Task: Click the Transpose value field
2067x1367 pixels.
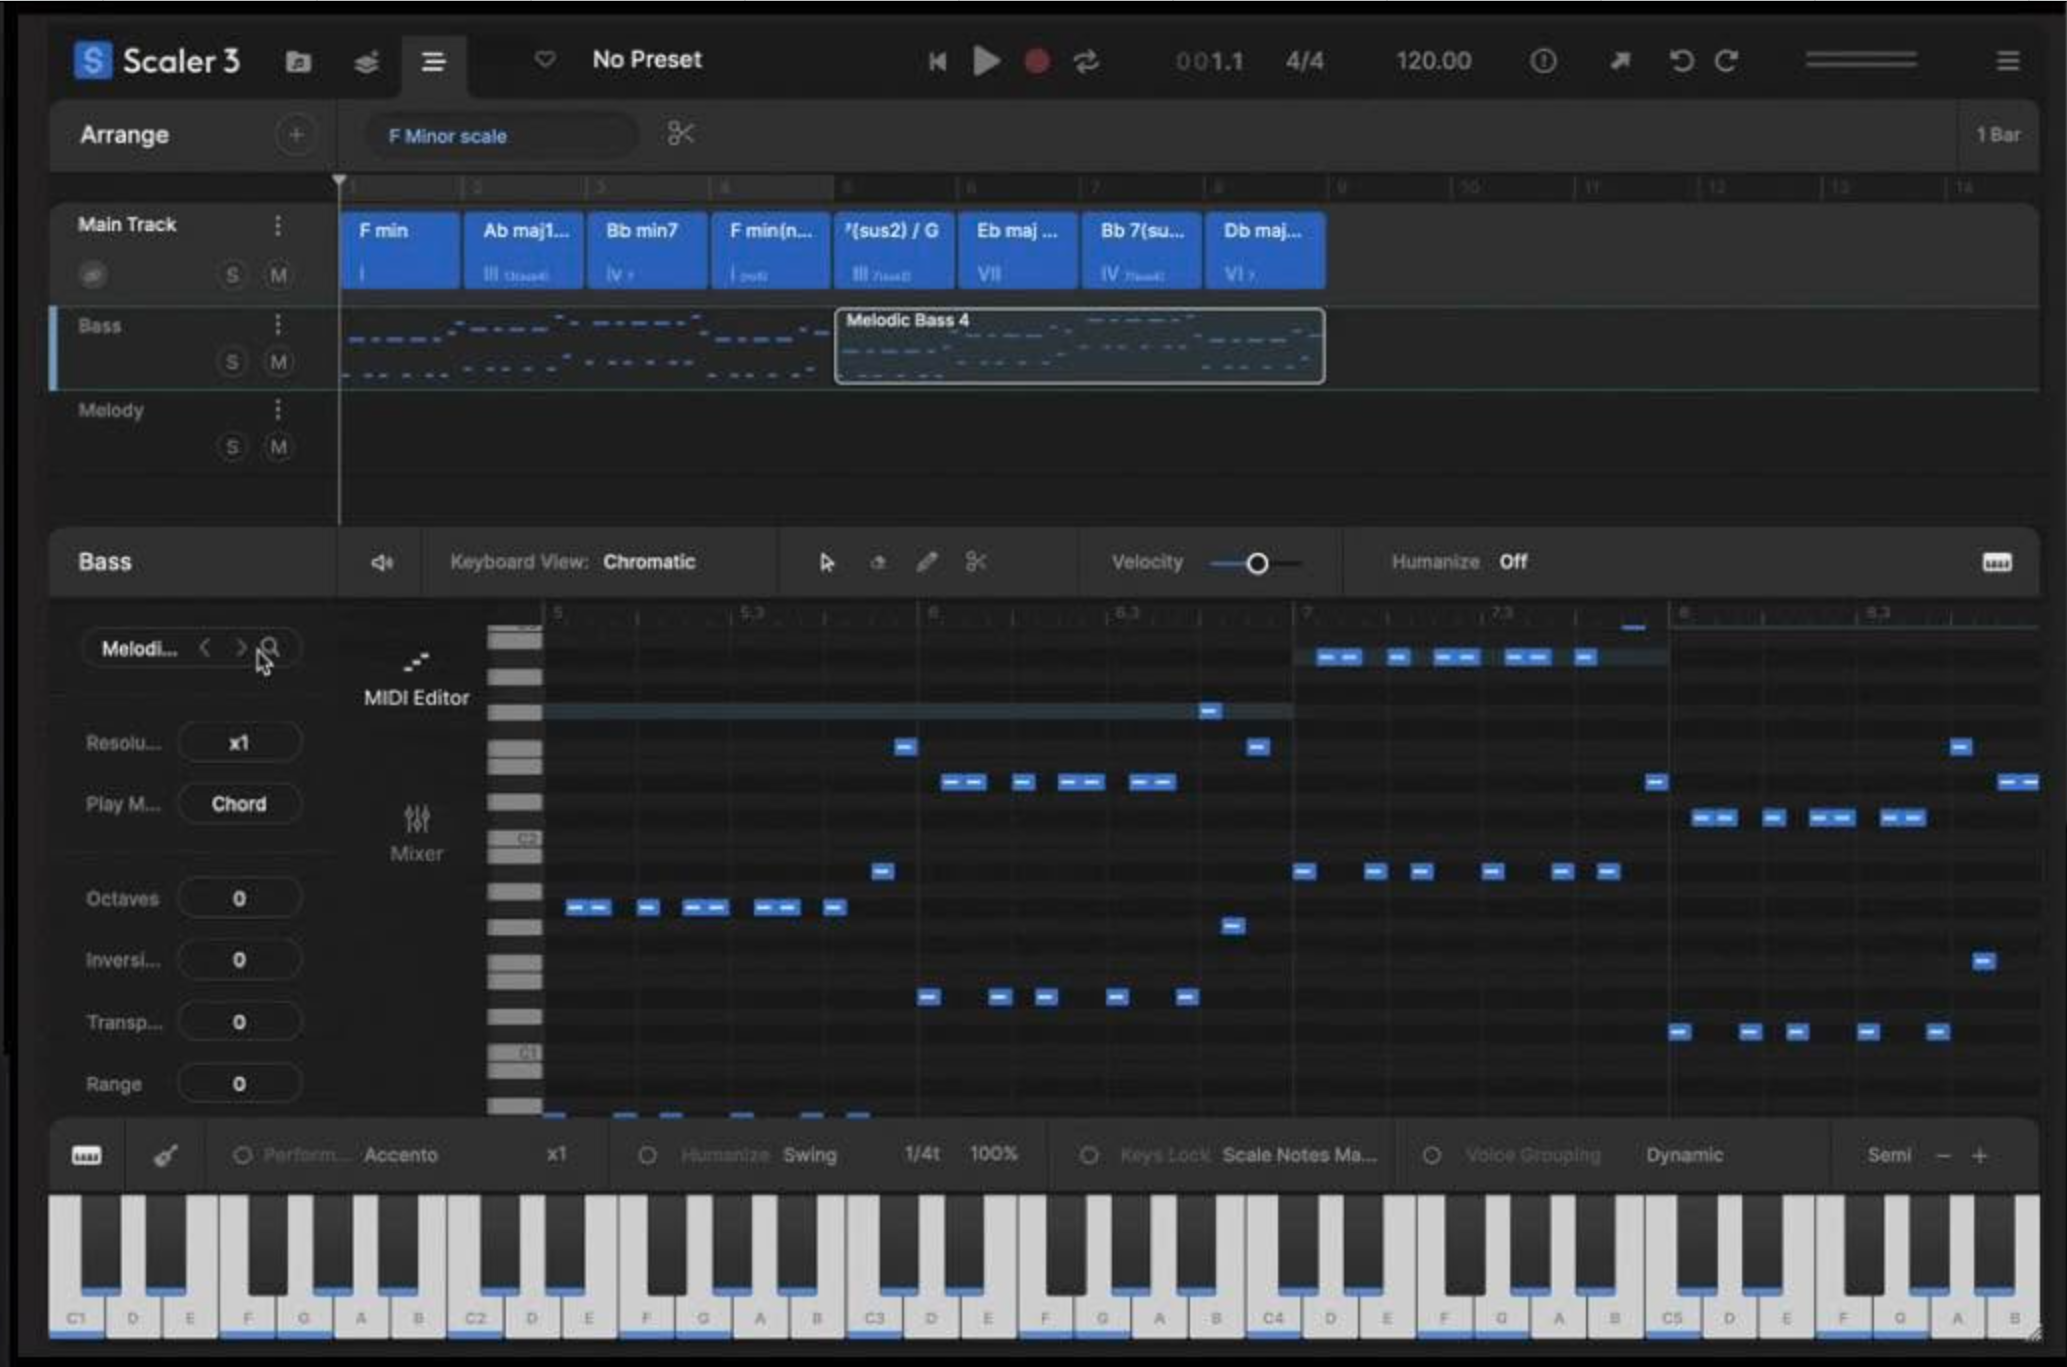Action: 239,1022
